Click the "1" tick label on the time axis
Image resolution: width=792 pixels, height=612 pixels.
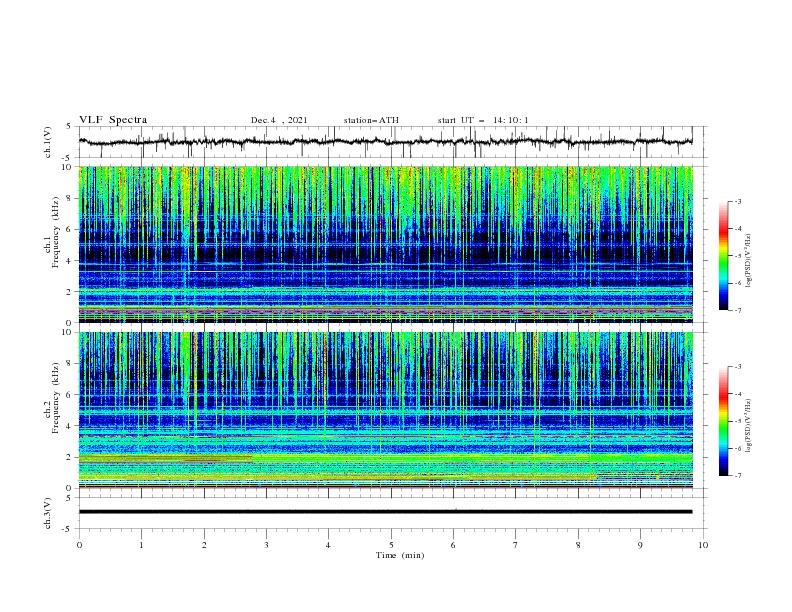point(141,545)
